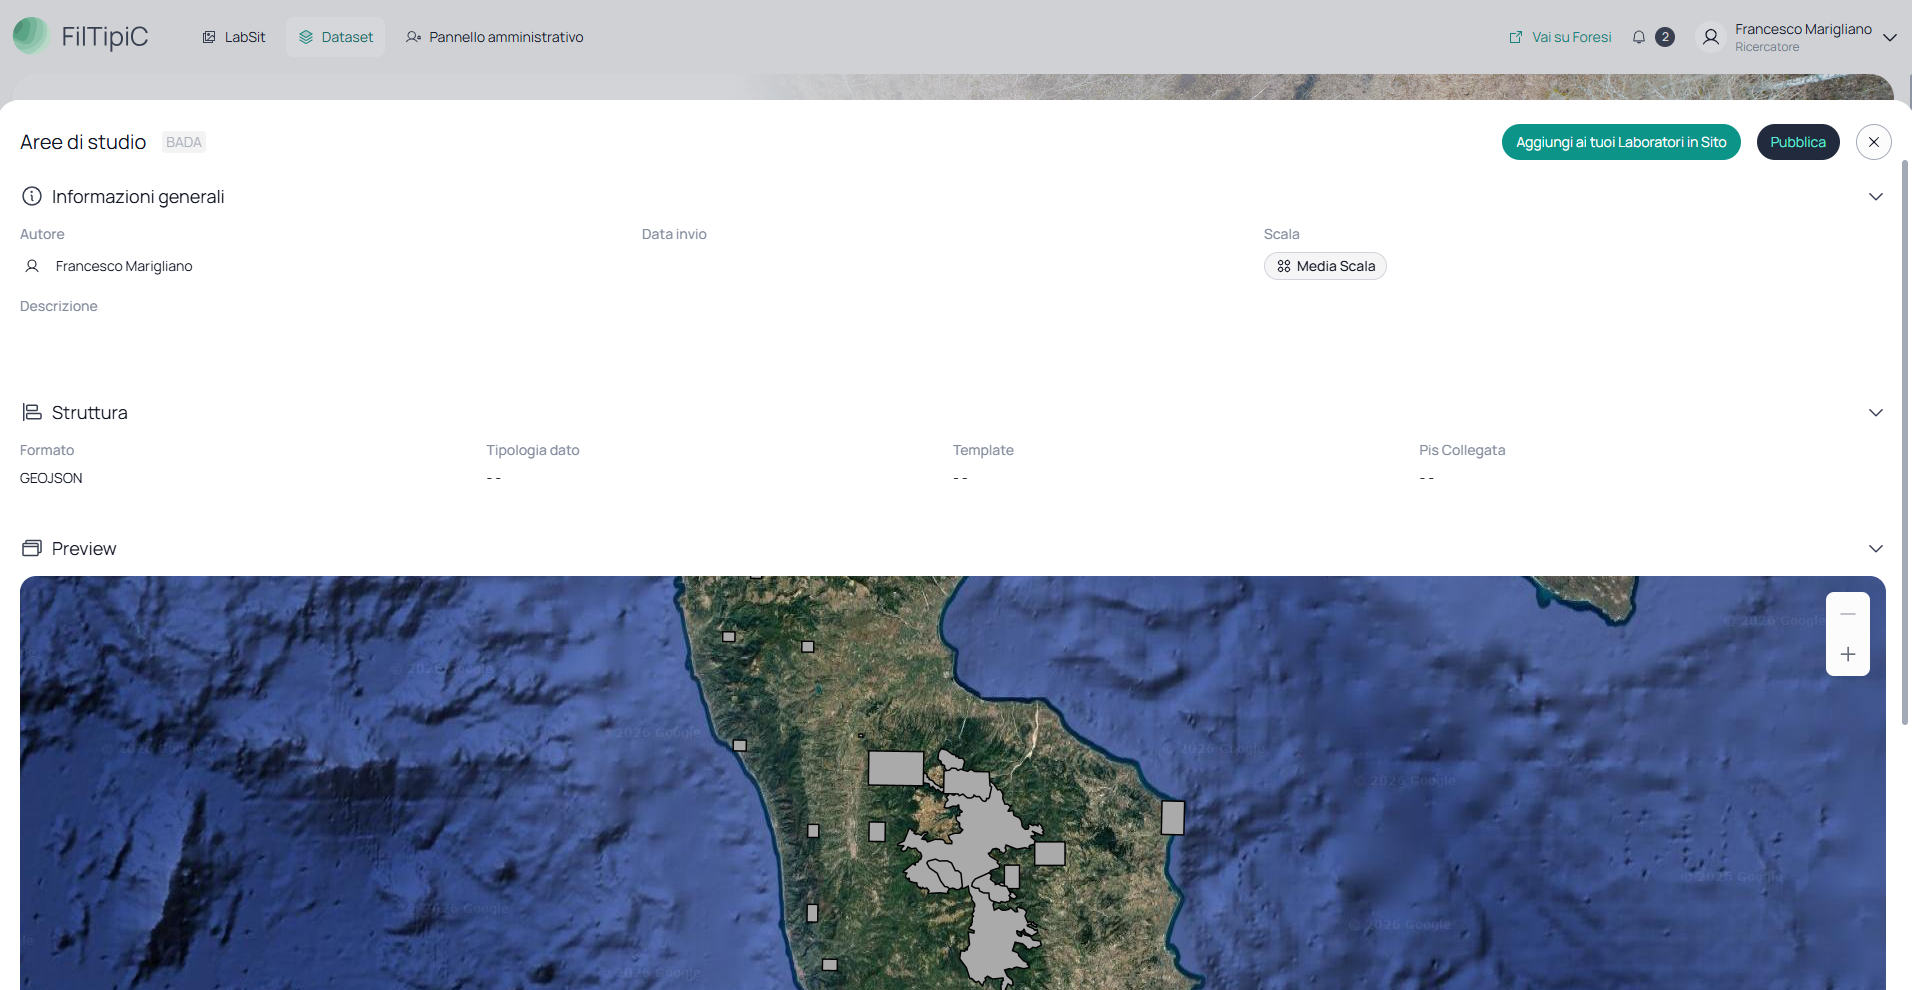
Task: Open notifications bell icon
Action: (1639, 37)
